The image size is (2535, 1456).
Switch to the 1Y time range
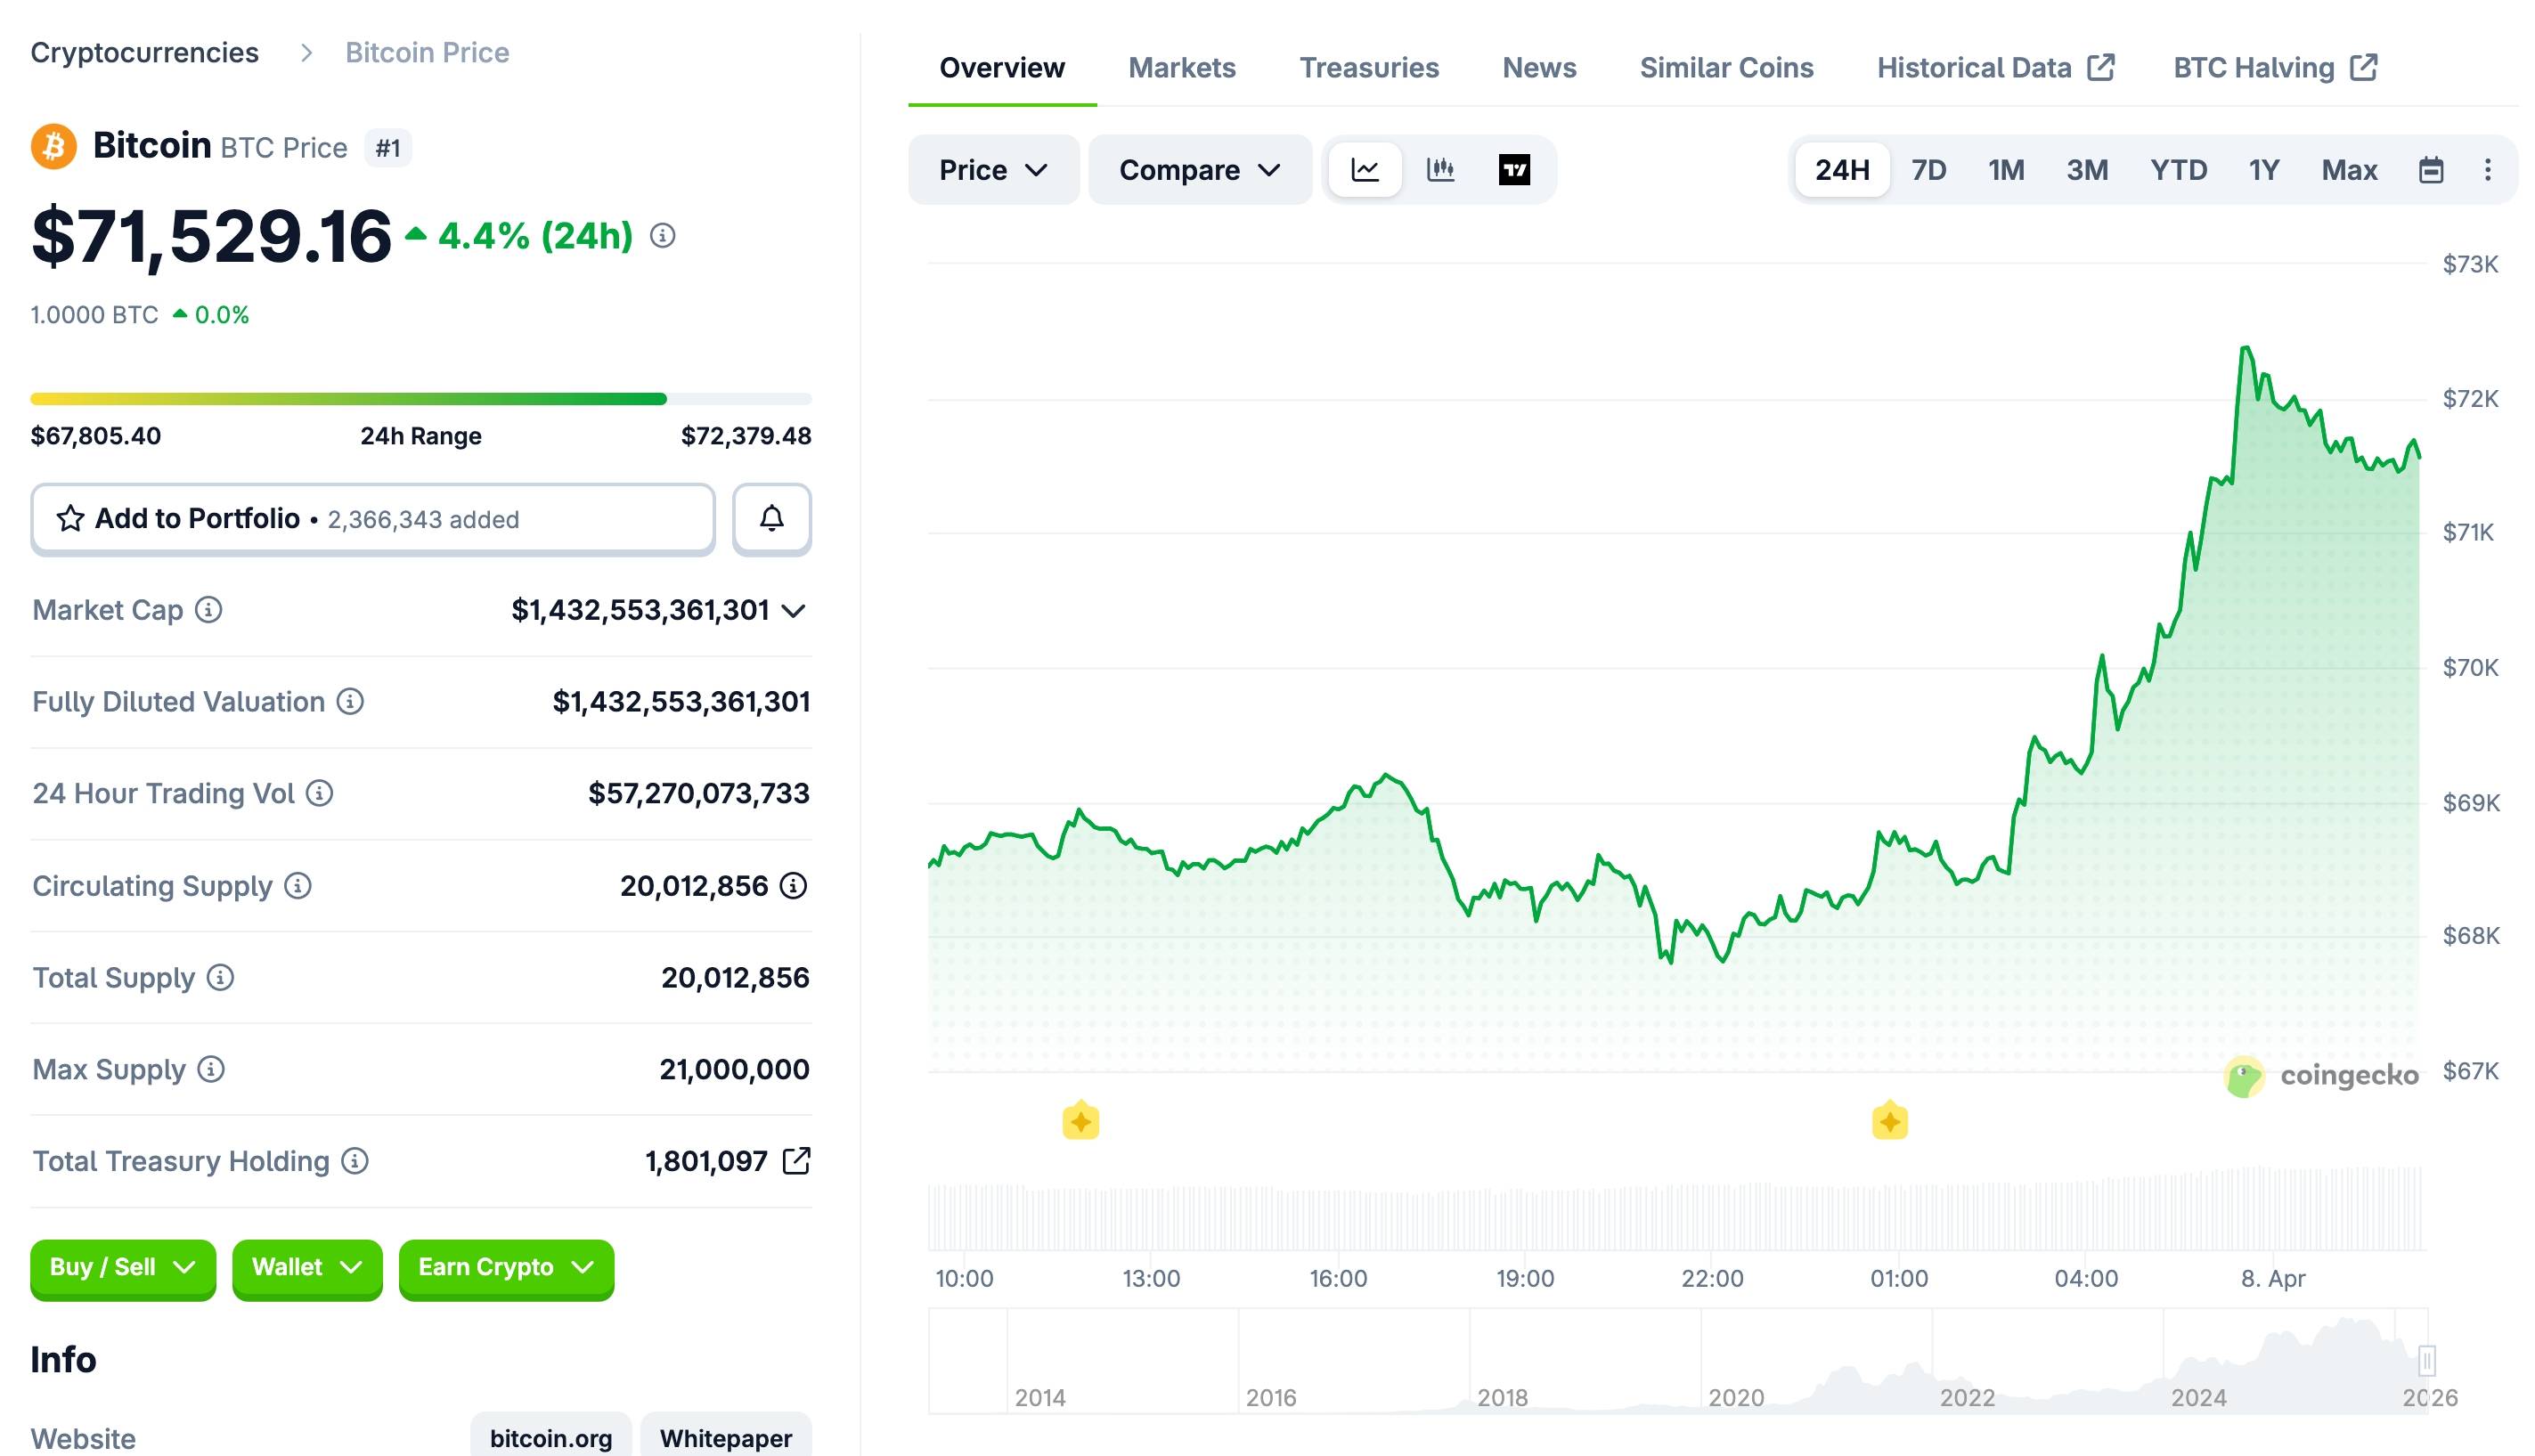[2264, 170]
